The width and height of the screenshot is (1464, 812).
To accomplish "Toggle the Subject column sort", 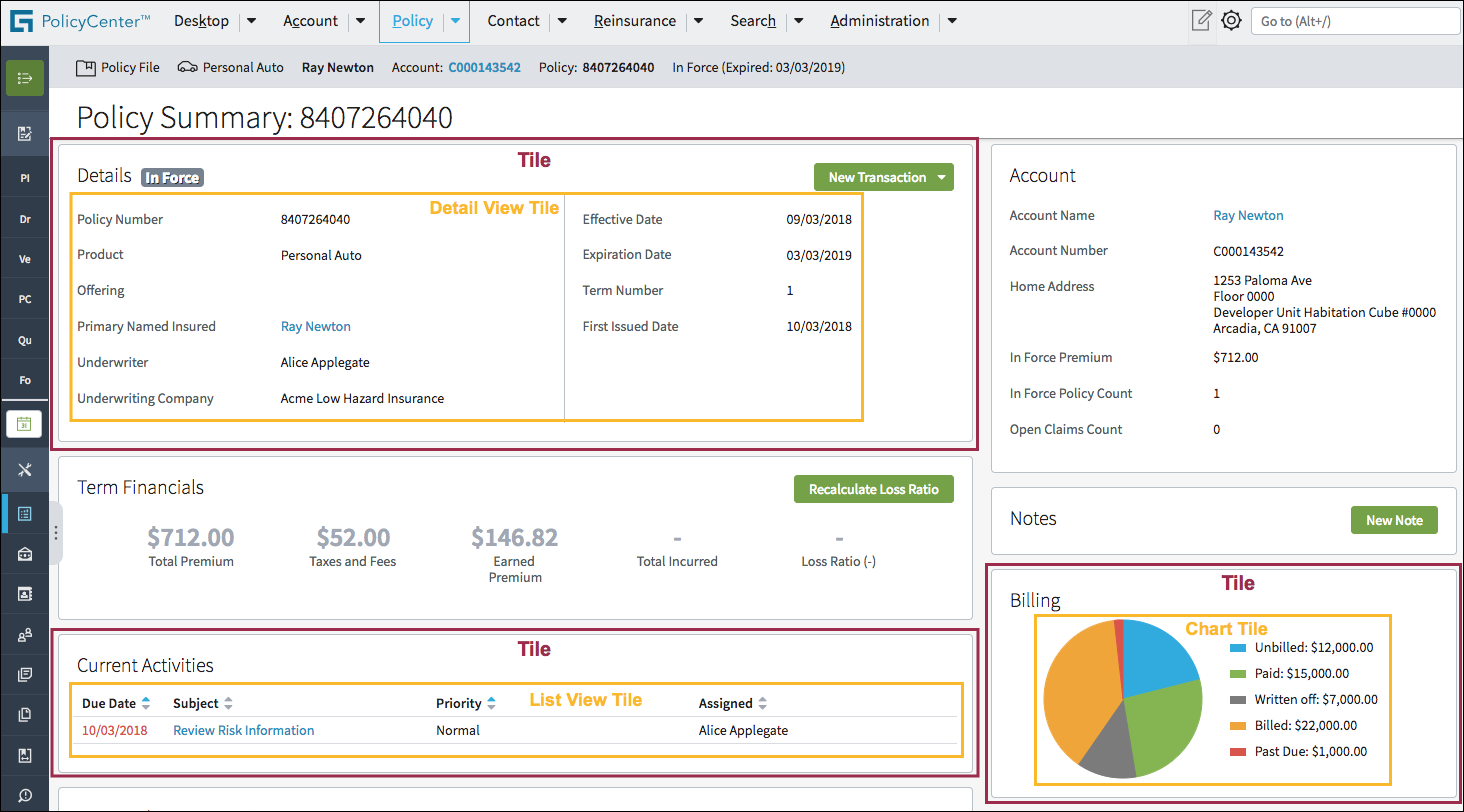I will click(x=227, y=702).
